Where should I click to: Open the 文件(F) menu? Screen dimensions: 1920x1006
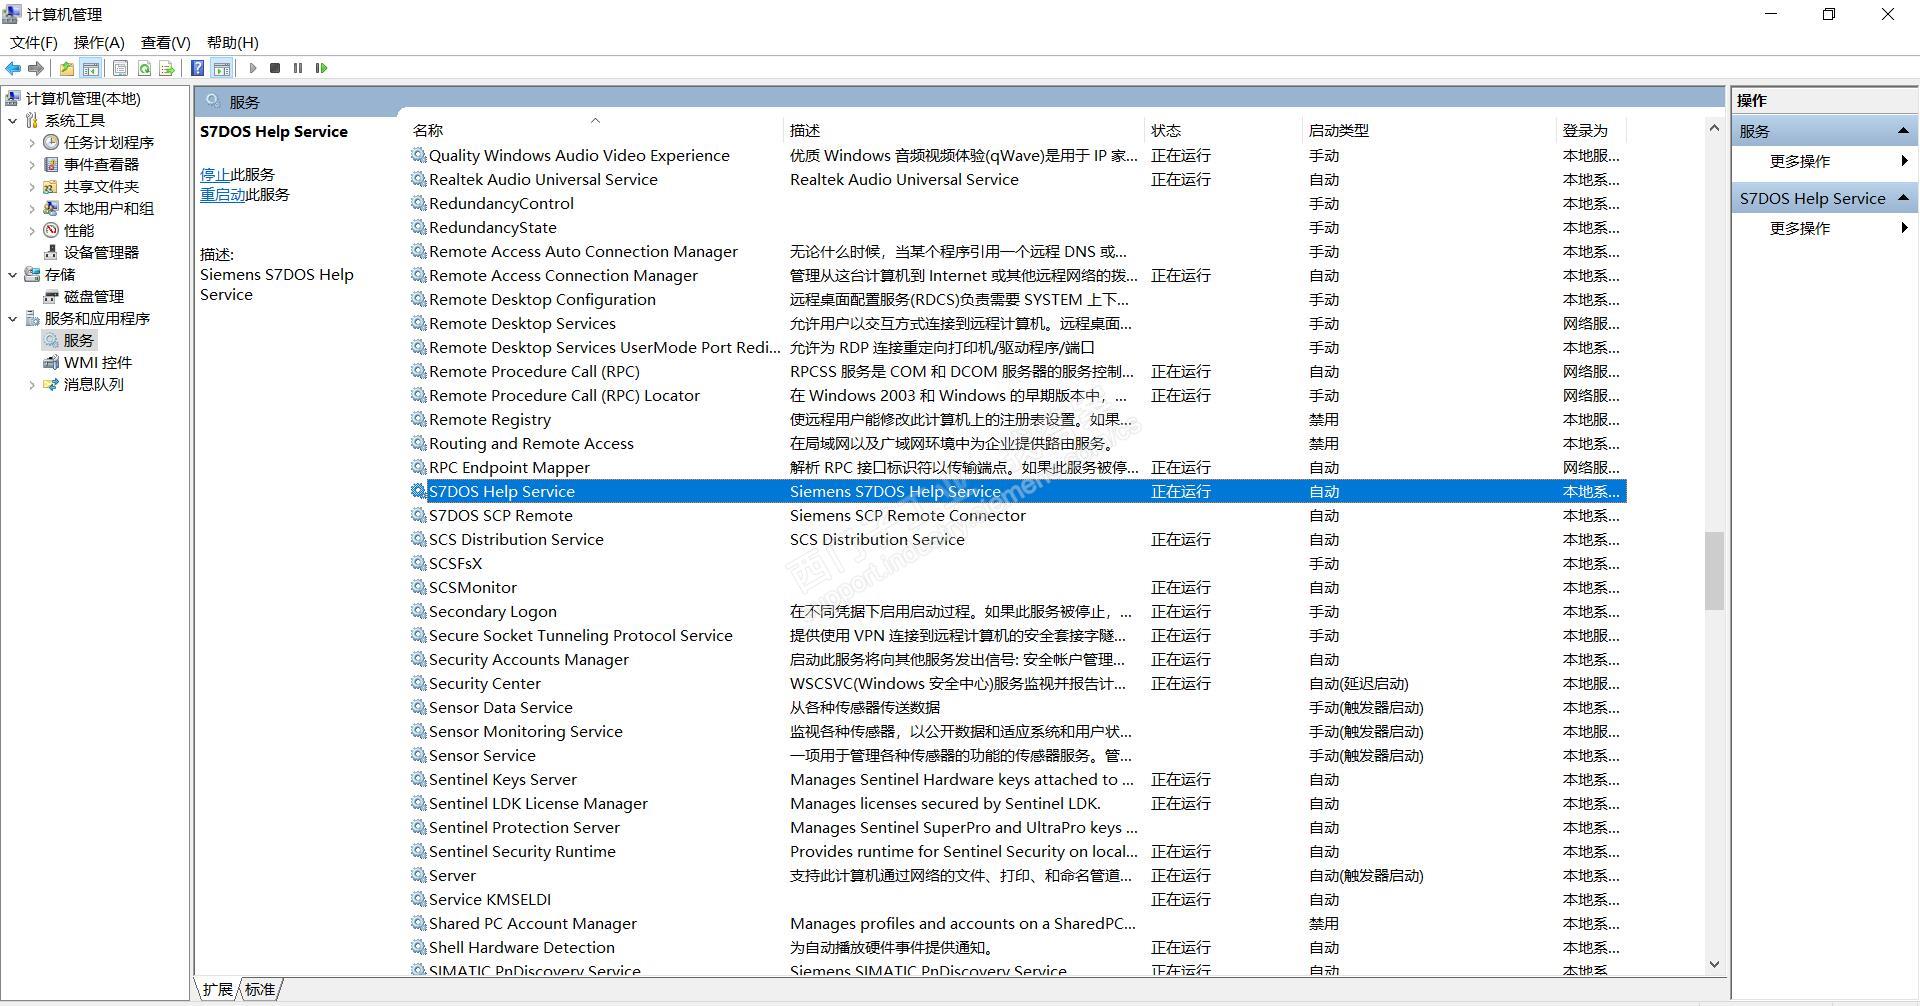tap(34, 42)
